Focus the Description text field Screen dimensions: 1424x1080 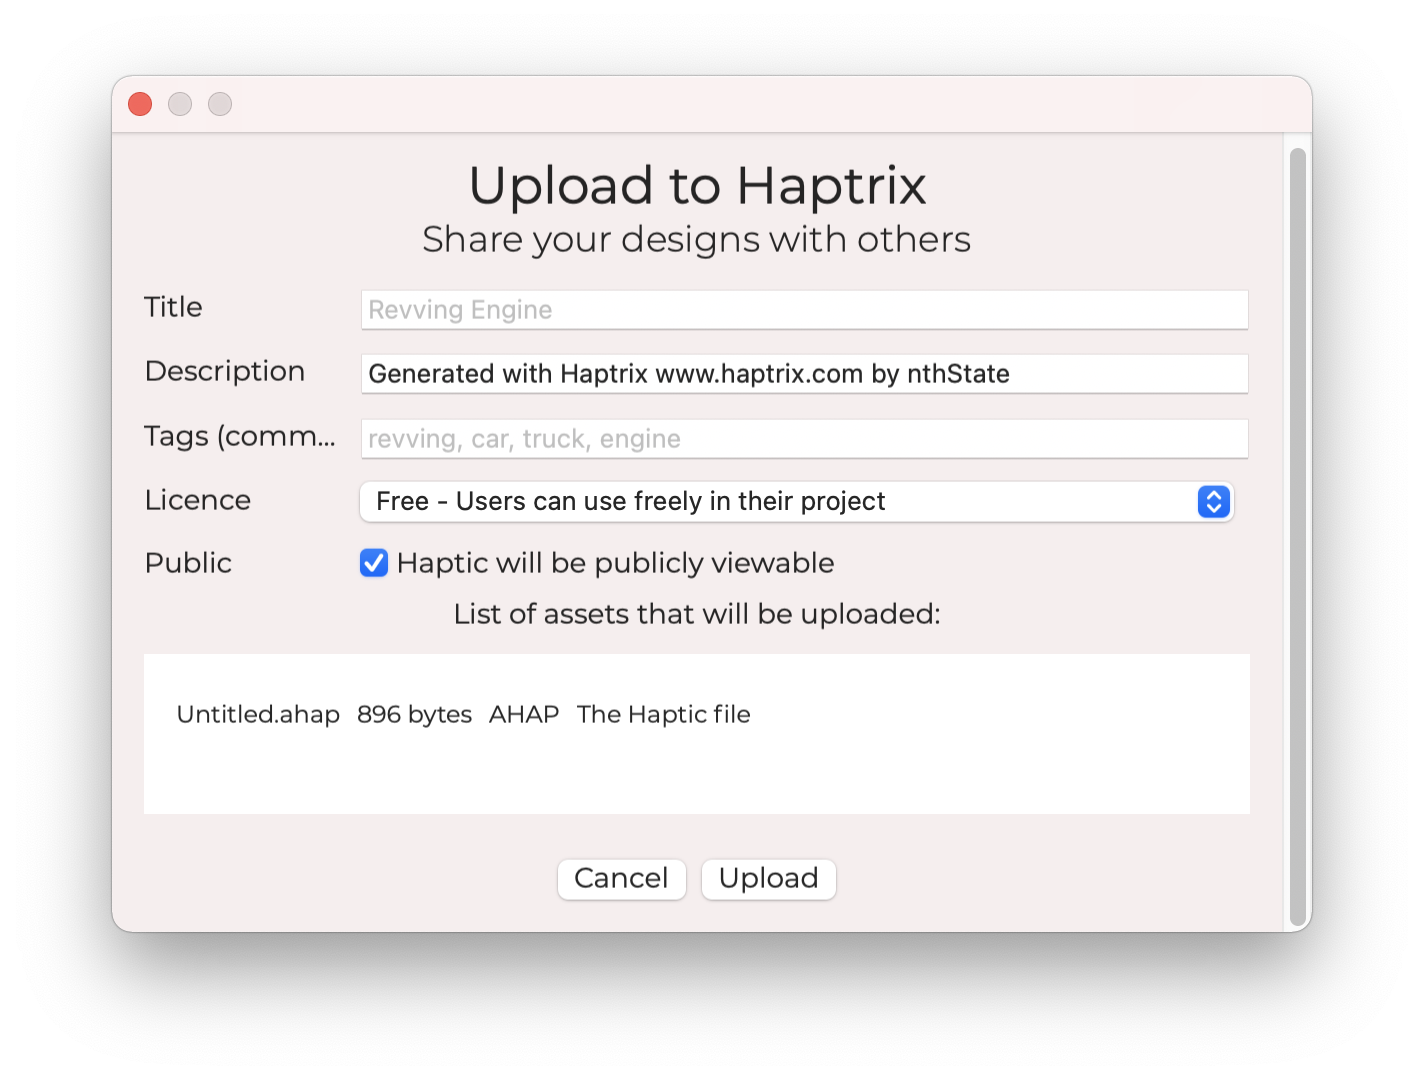[x=804, y=374]
